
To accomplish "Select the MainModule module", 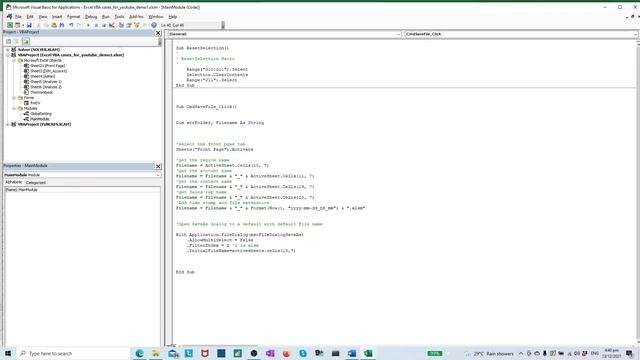I will (40, 119).
